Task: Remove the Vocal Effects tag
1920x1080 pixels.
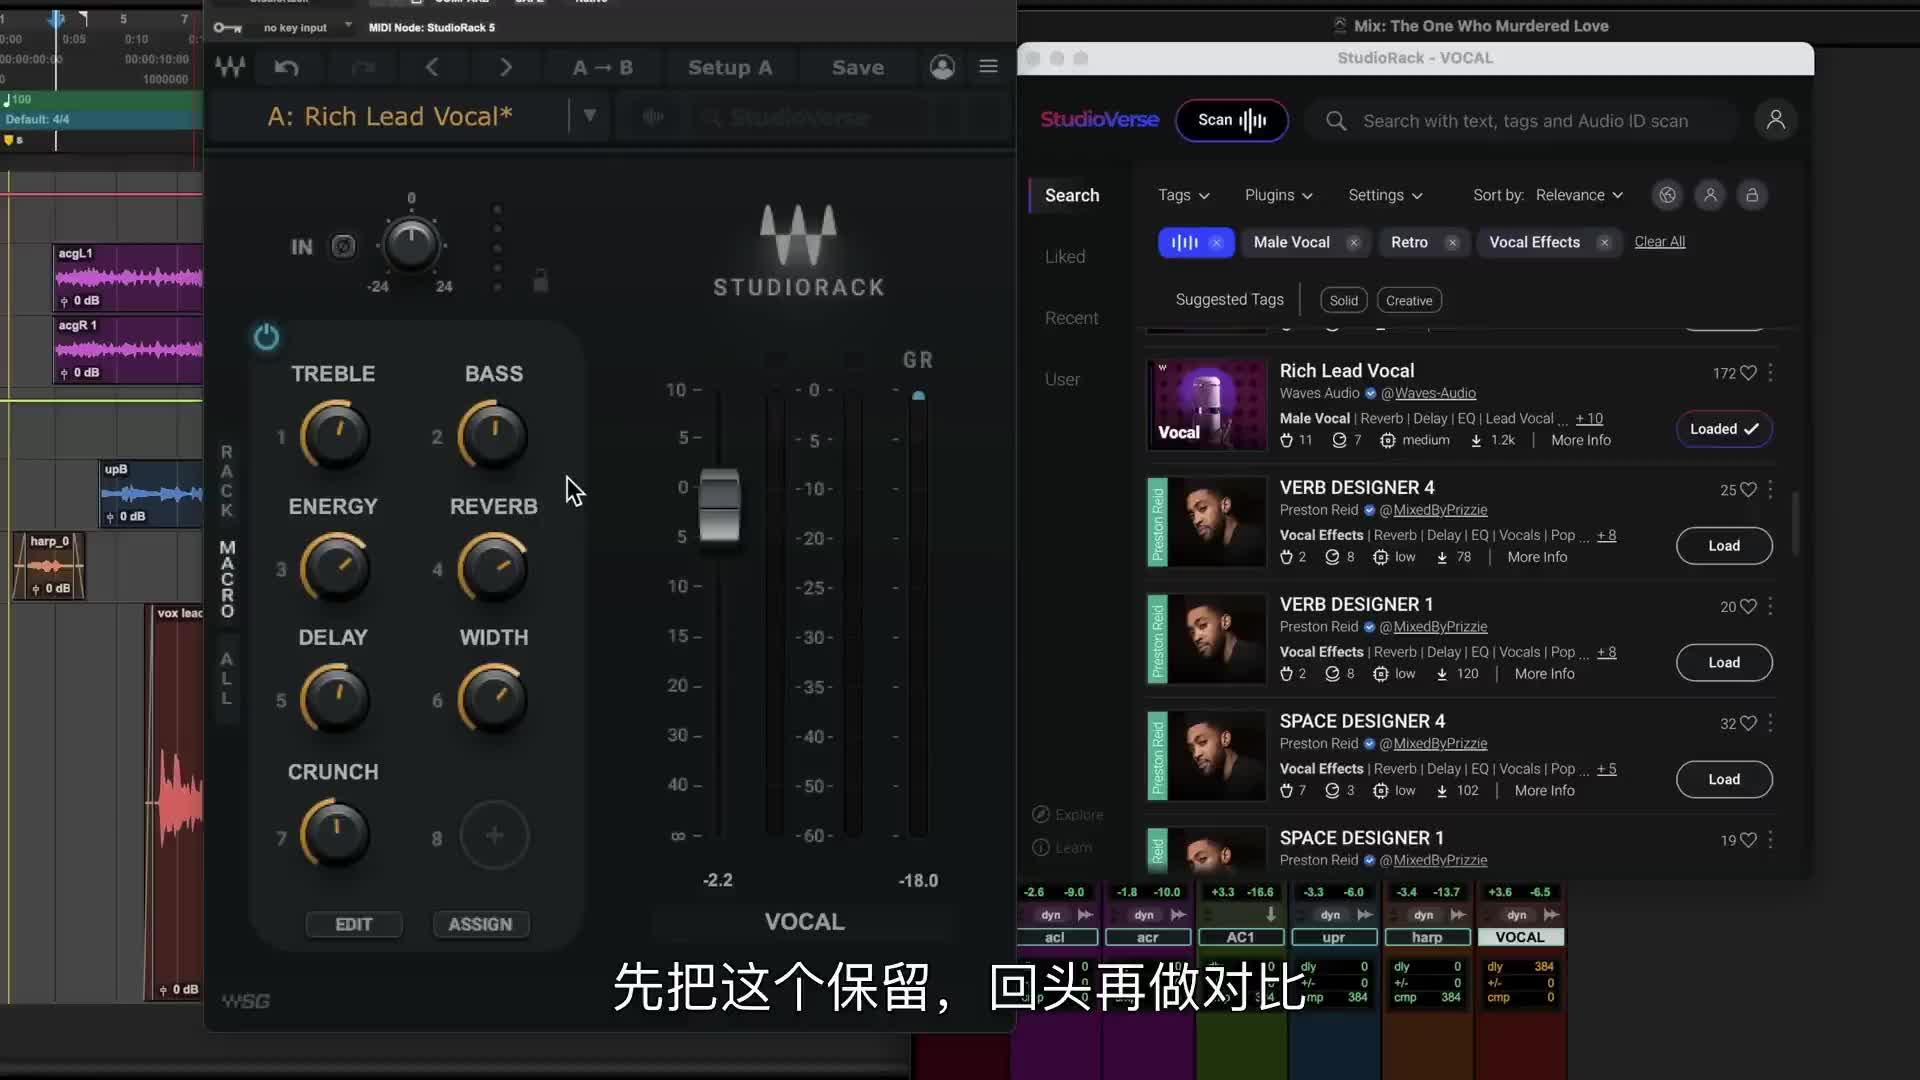Action: point(1604,242)
